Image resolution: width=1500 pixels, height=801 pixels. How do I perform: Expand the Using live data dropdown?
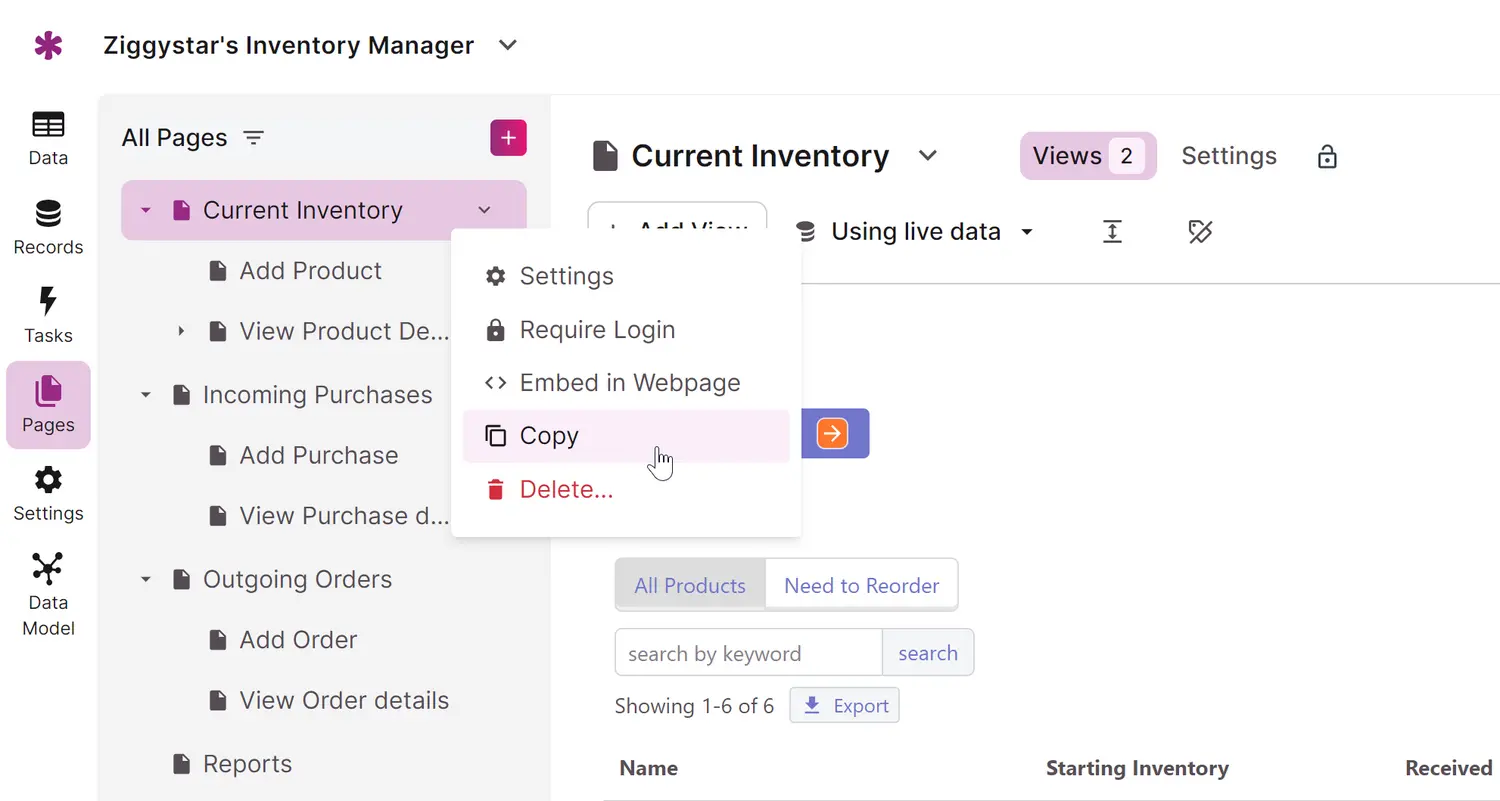[1026, 232]
